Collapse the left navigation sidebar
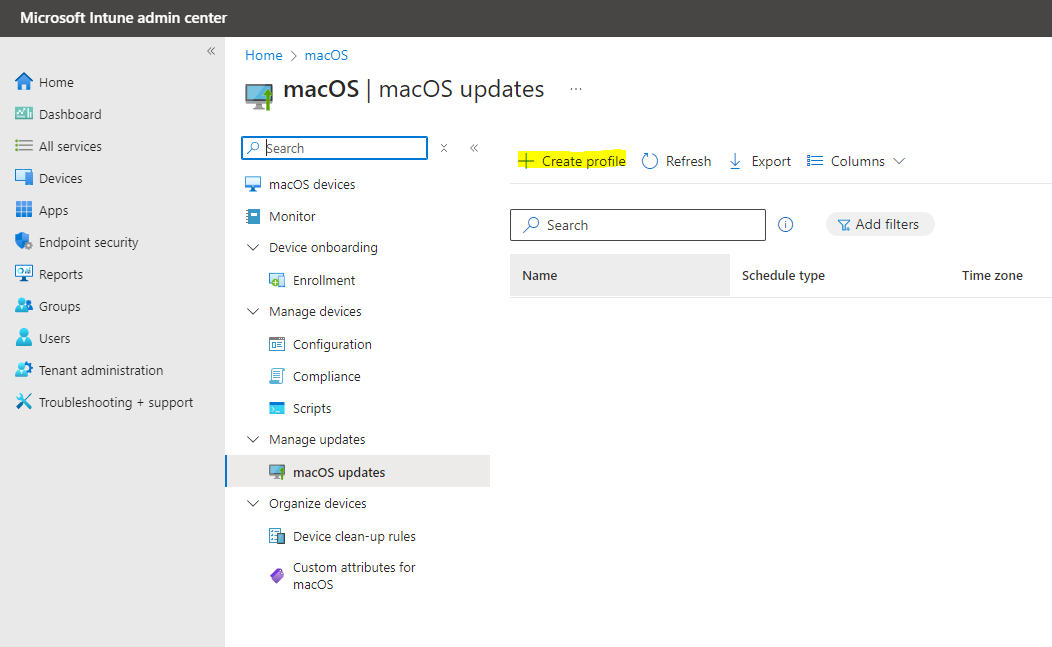 (x=211, y=51)
